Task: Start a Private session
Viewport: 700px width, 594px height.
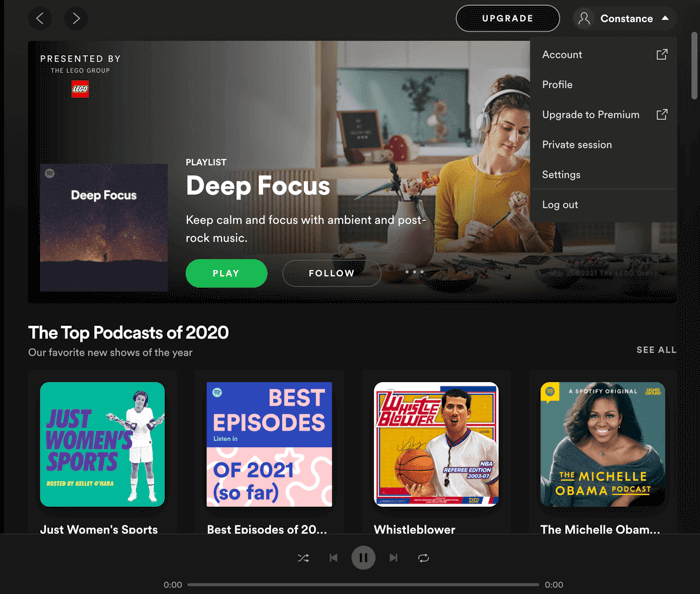Action: coord(604,145)
